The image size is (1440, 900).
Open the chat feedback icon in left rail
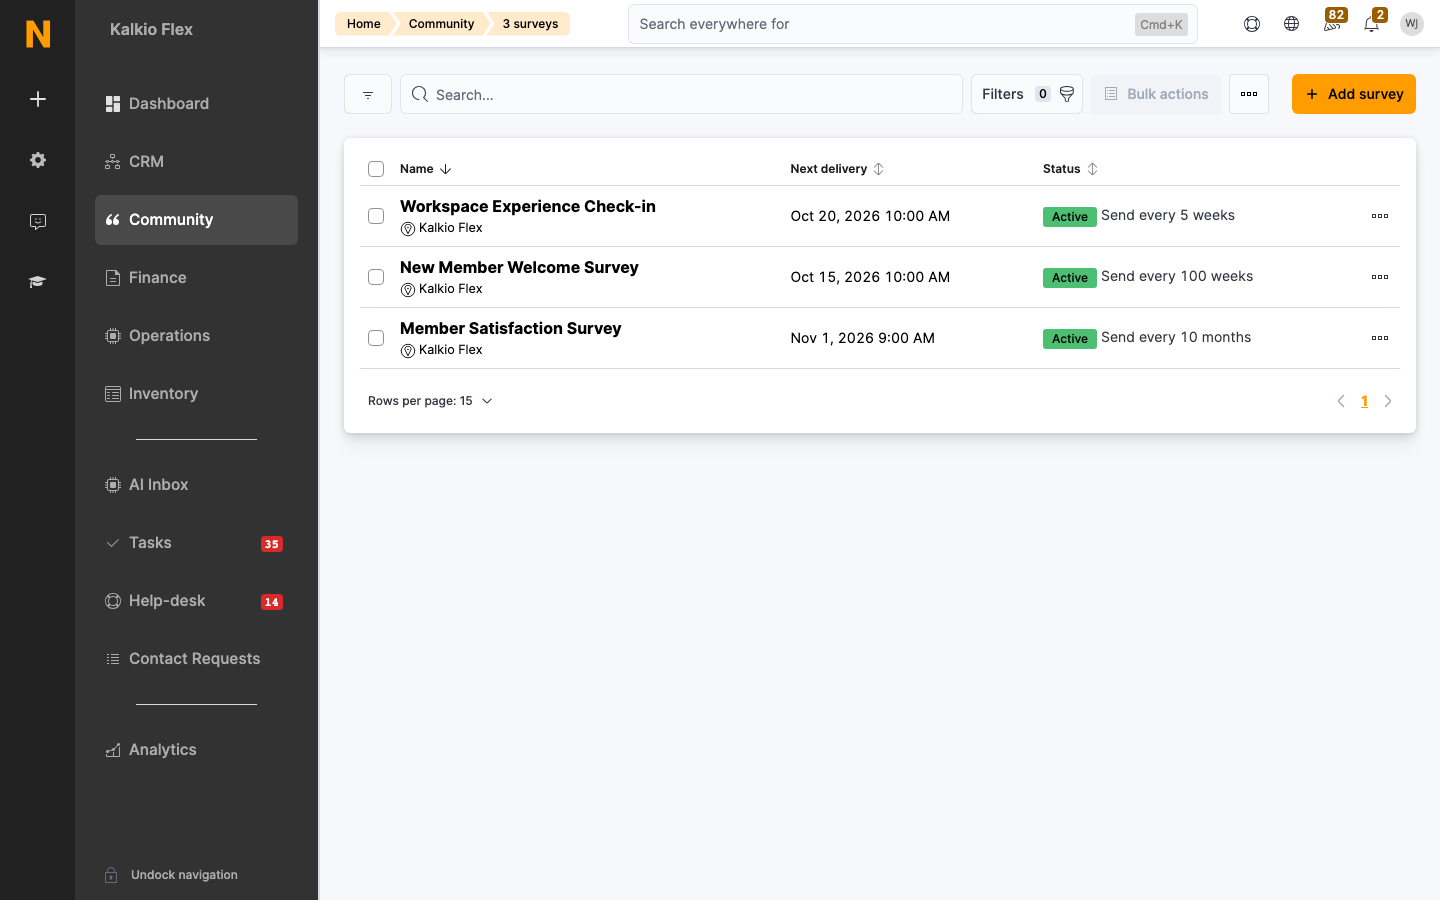[38, 222]
